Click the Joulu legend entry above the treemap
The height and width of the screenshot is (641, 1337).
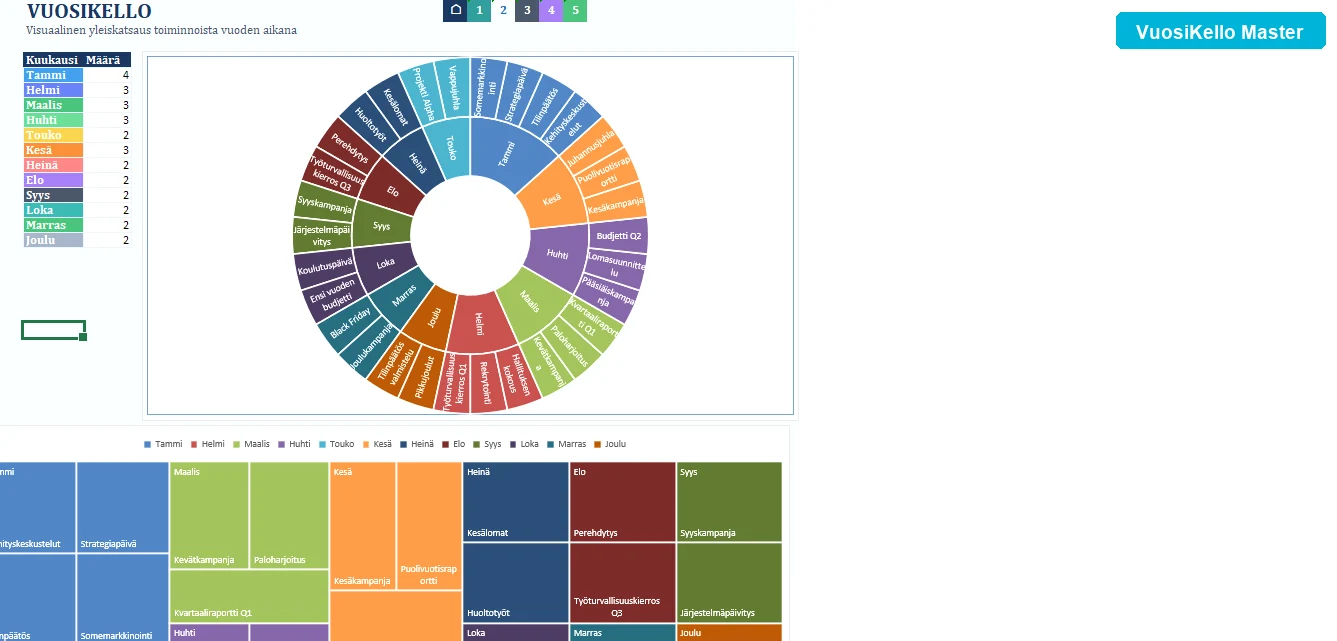click(x=609, y=444)
